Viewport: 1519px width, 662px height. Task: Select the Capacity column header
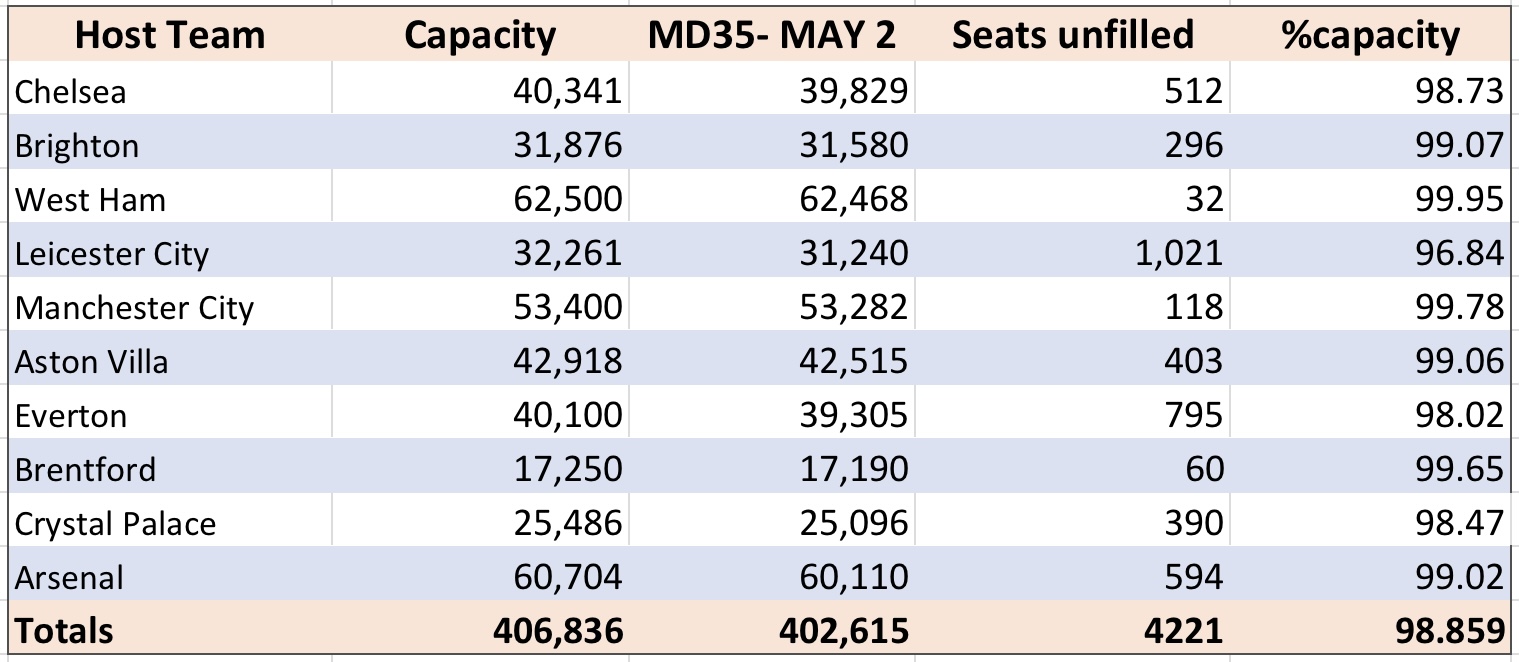pyautogui.click(x=479, y=36)
